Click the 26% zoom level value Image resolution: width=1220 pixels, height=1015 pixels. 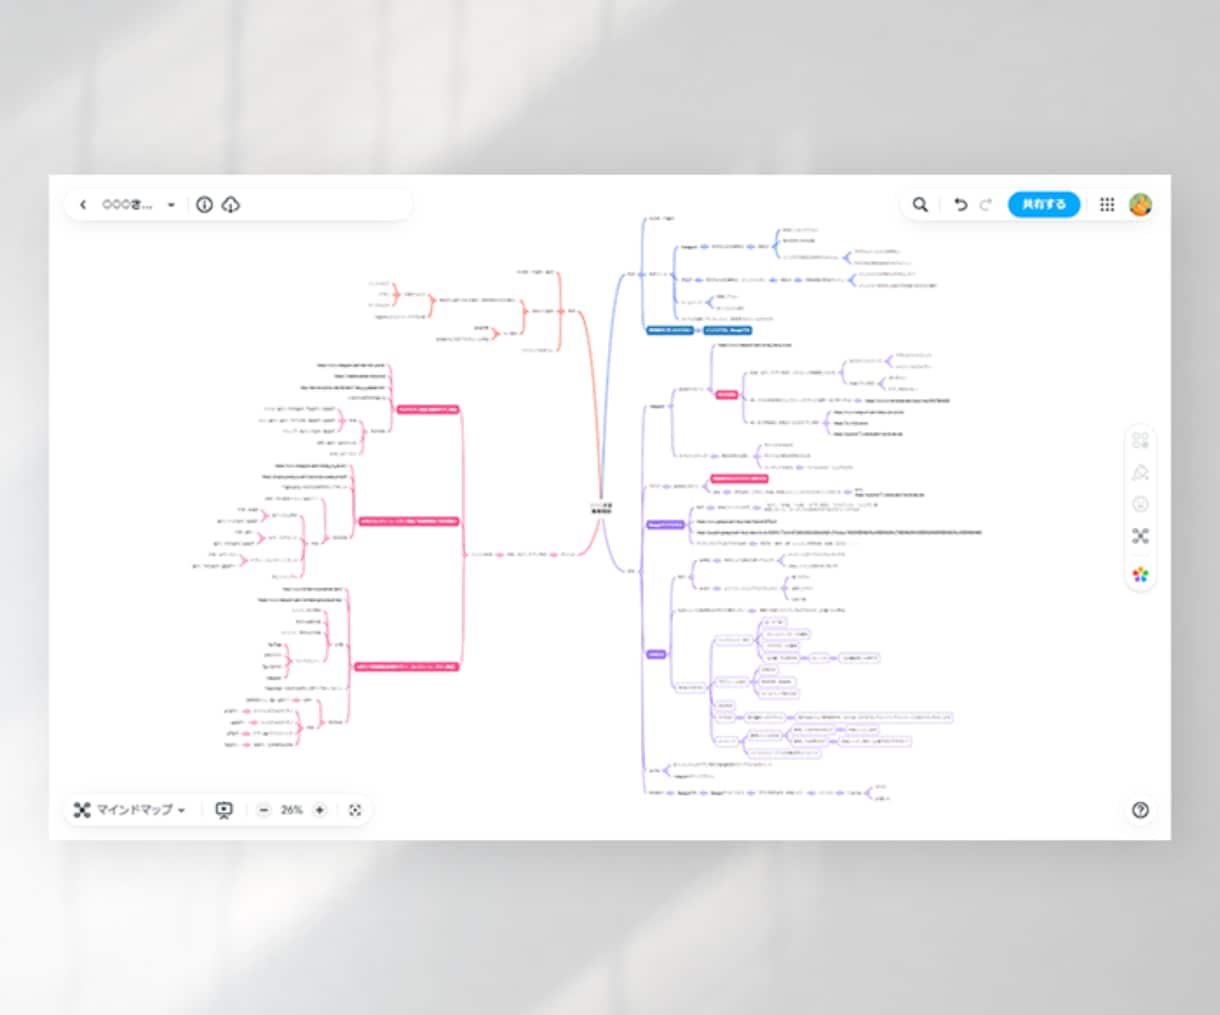click(x=291, y=810)
